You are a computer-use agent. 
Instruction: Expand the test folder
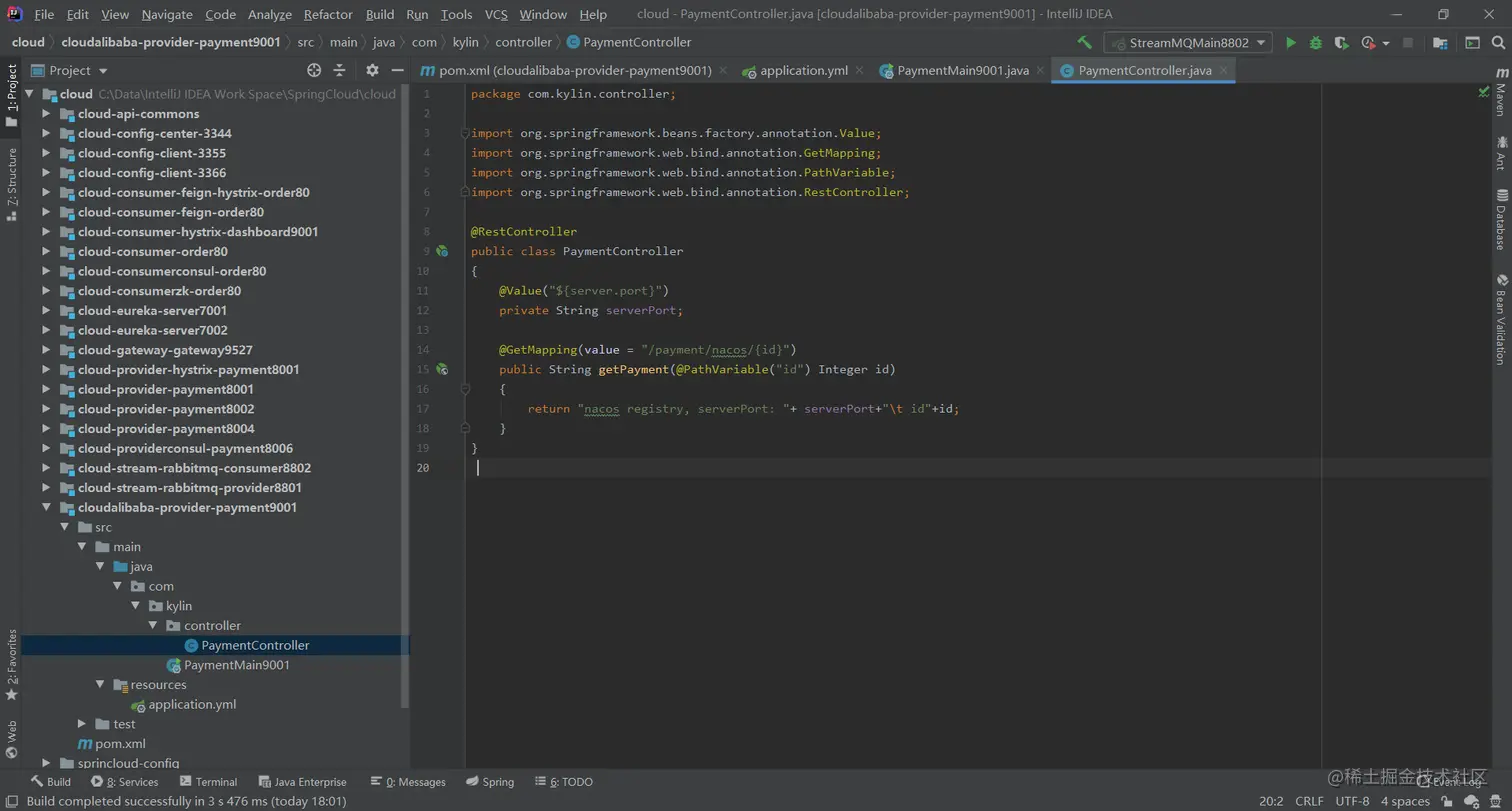click(82, 724)
